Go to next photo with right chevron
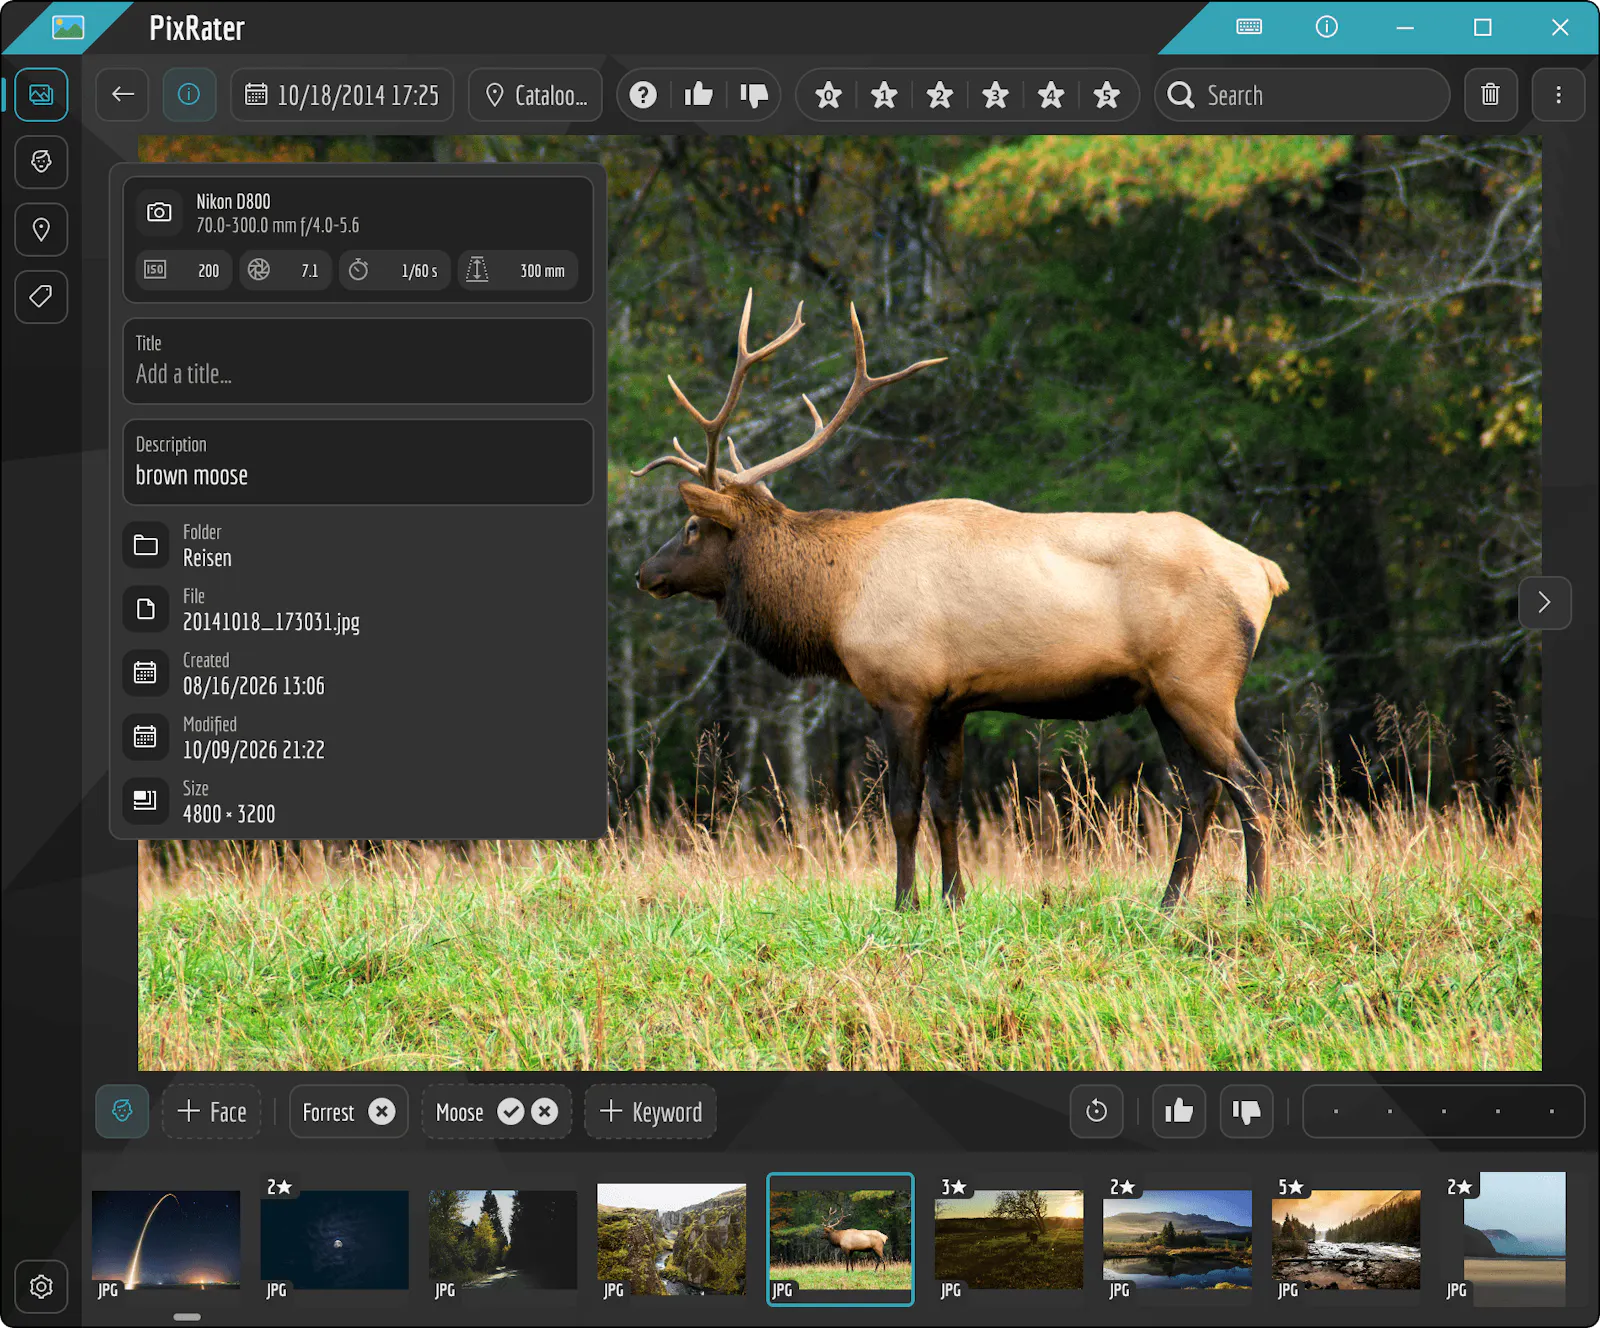This screenshot has width=1600, height=1328. point(1544,602)
